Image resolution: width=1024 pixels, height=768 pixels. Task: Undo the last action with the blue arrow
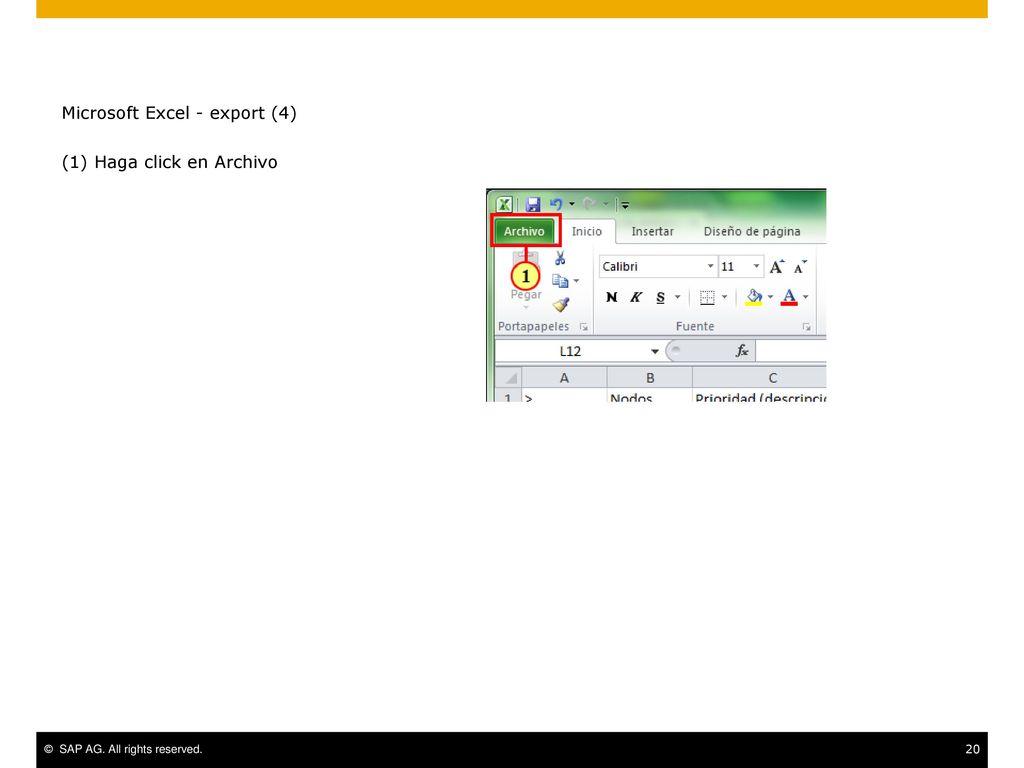coord(556,204)
